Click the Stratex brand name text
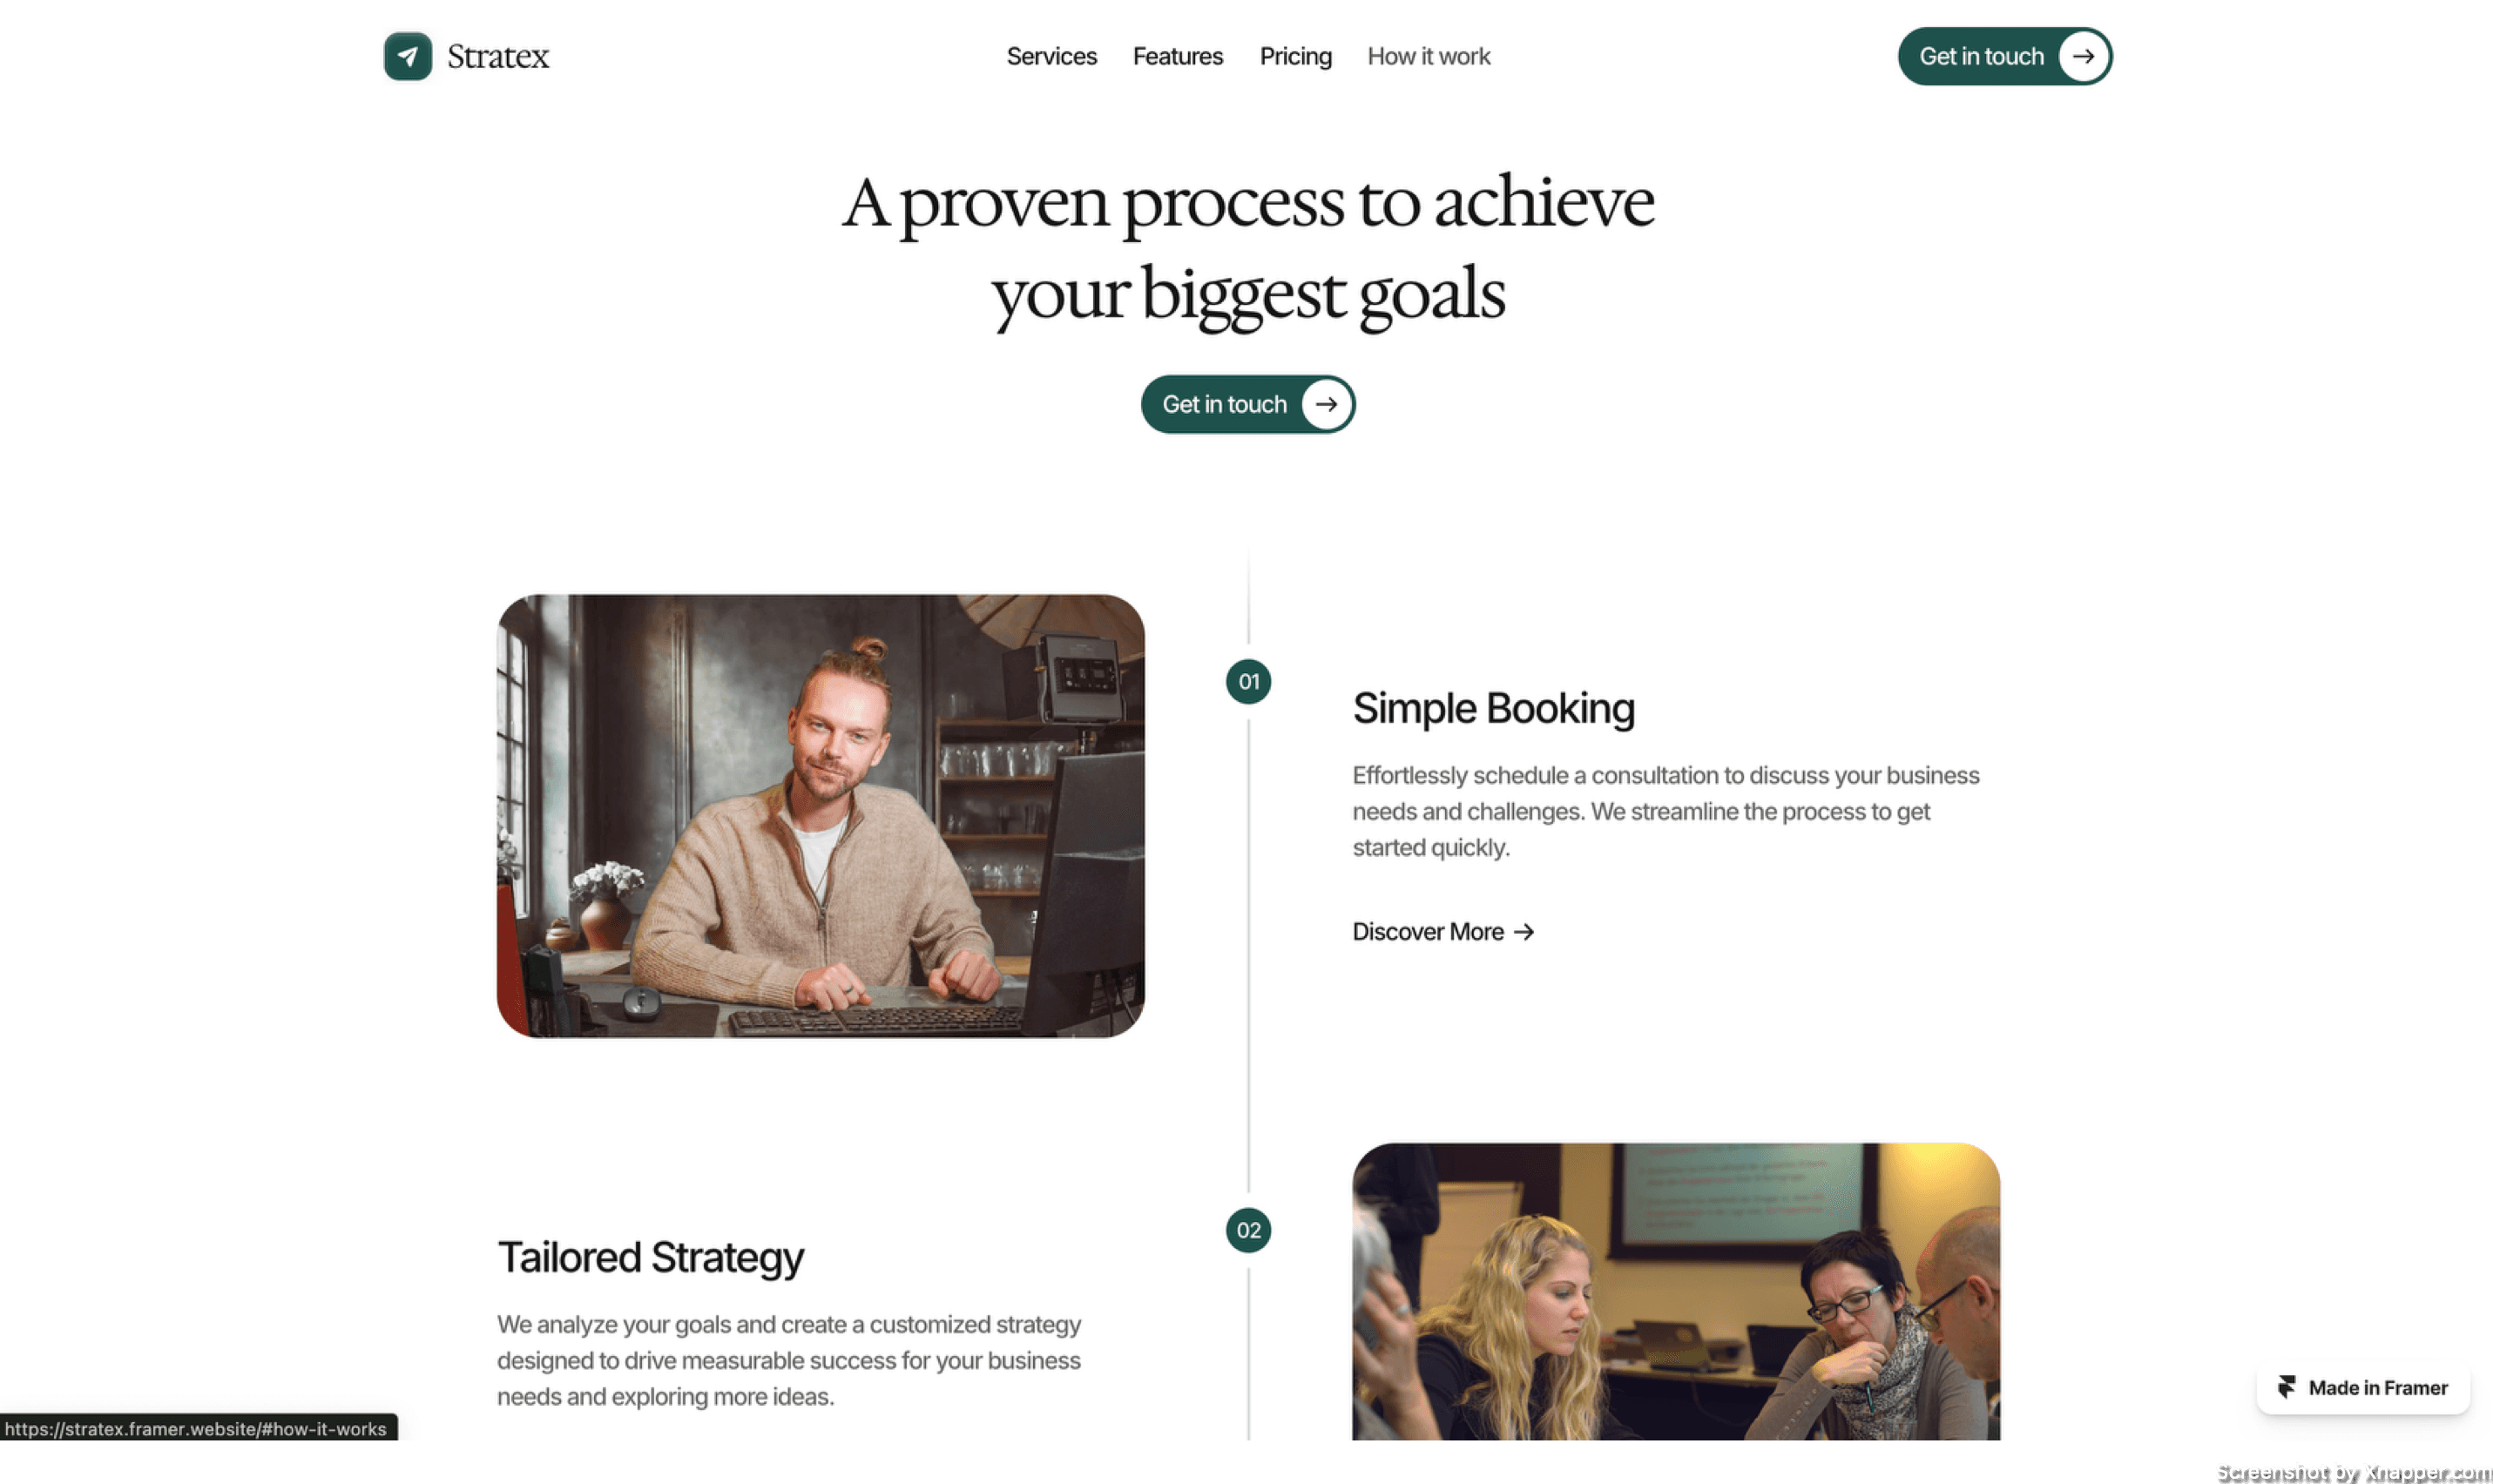The height and width of the screenshot is (1484, 2493). click(x=498, y=56)
